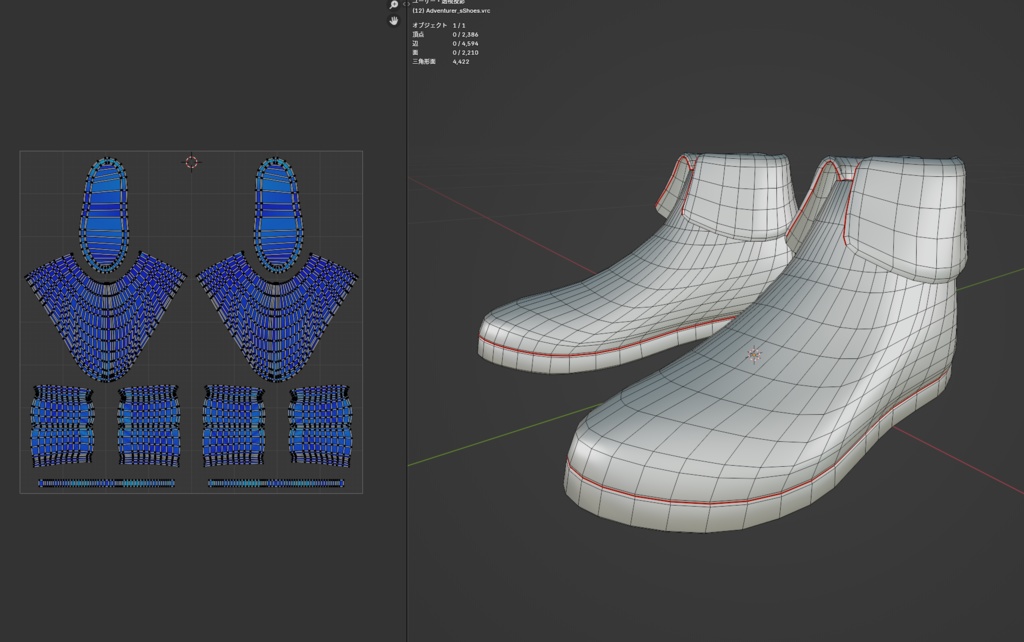Click the 三角形面 triangle count readout
Viewport: 1024px width, 642px height.
[440, 61]
